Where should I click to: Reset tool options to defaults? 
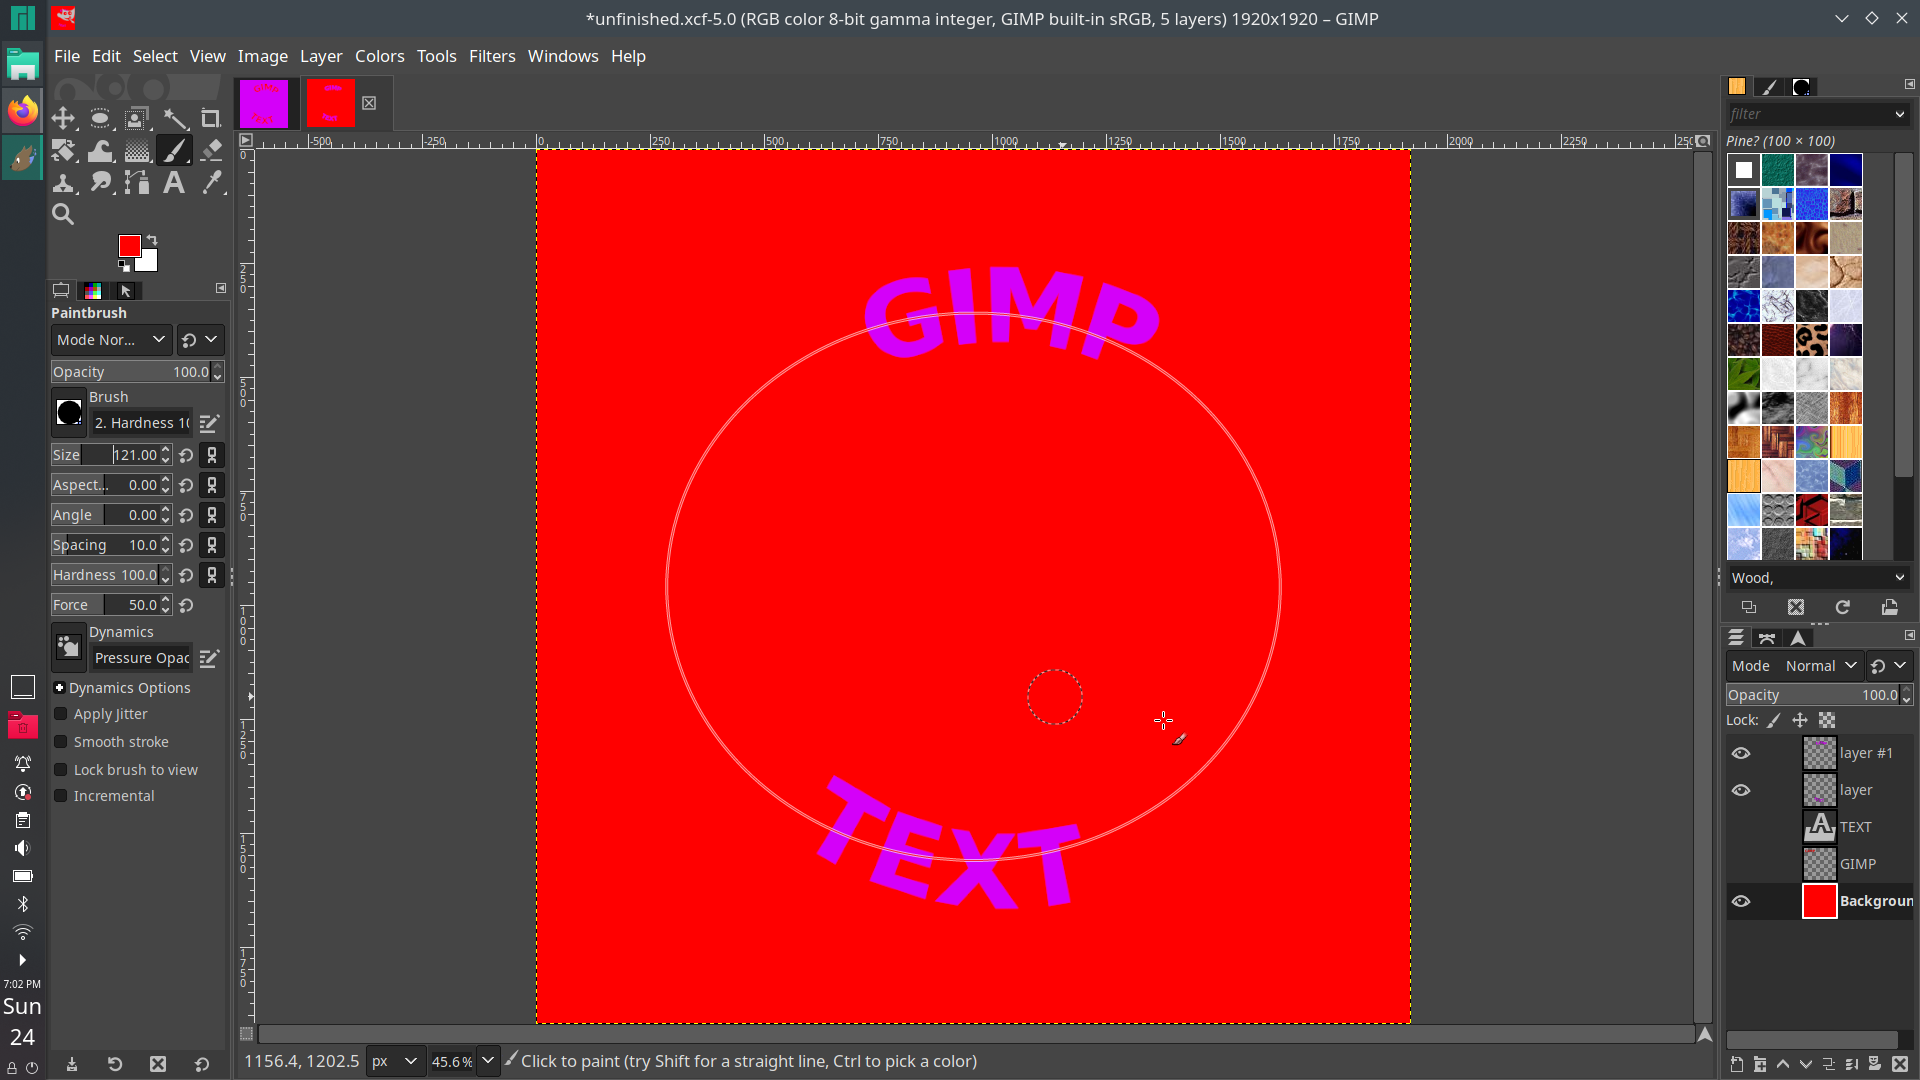point(202,1065)
